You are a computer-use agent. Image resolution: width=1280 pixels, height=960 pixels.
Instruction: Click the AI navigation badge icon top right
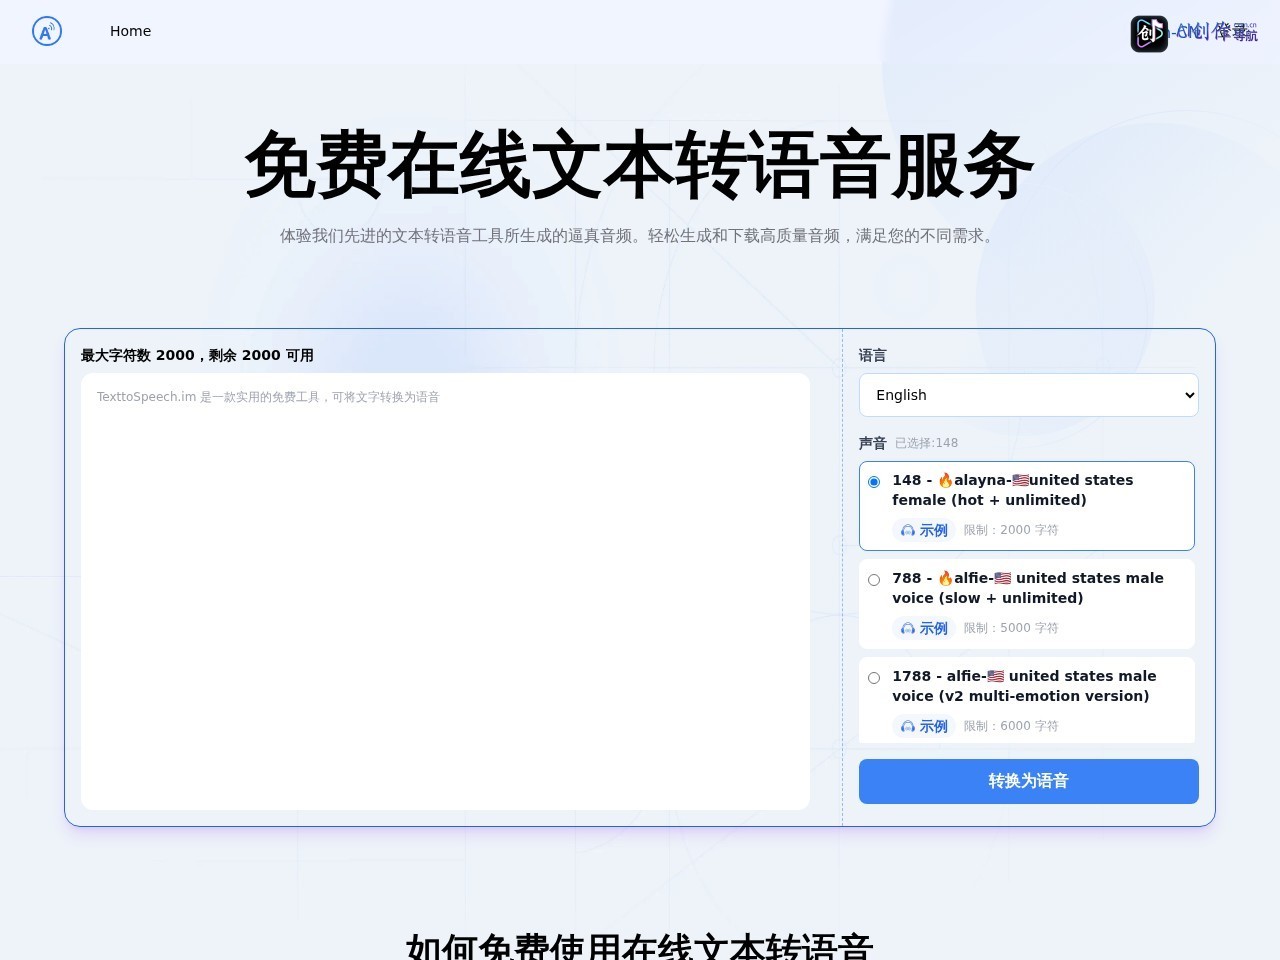point(1149,33)
